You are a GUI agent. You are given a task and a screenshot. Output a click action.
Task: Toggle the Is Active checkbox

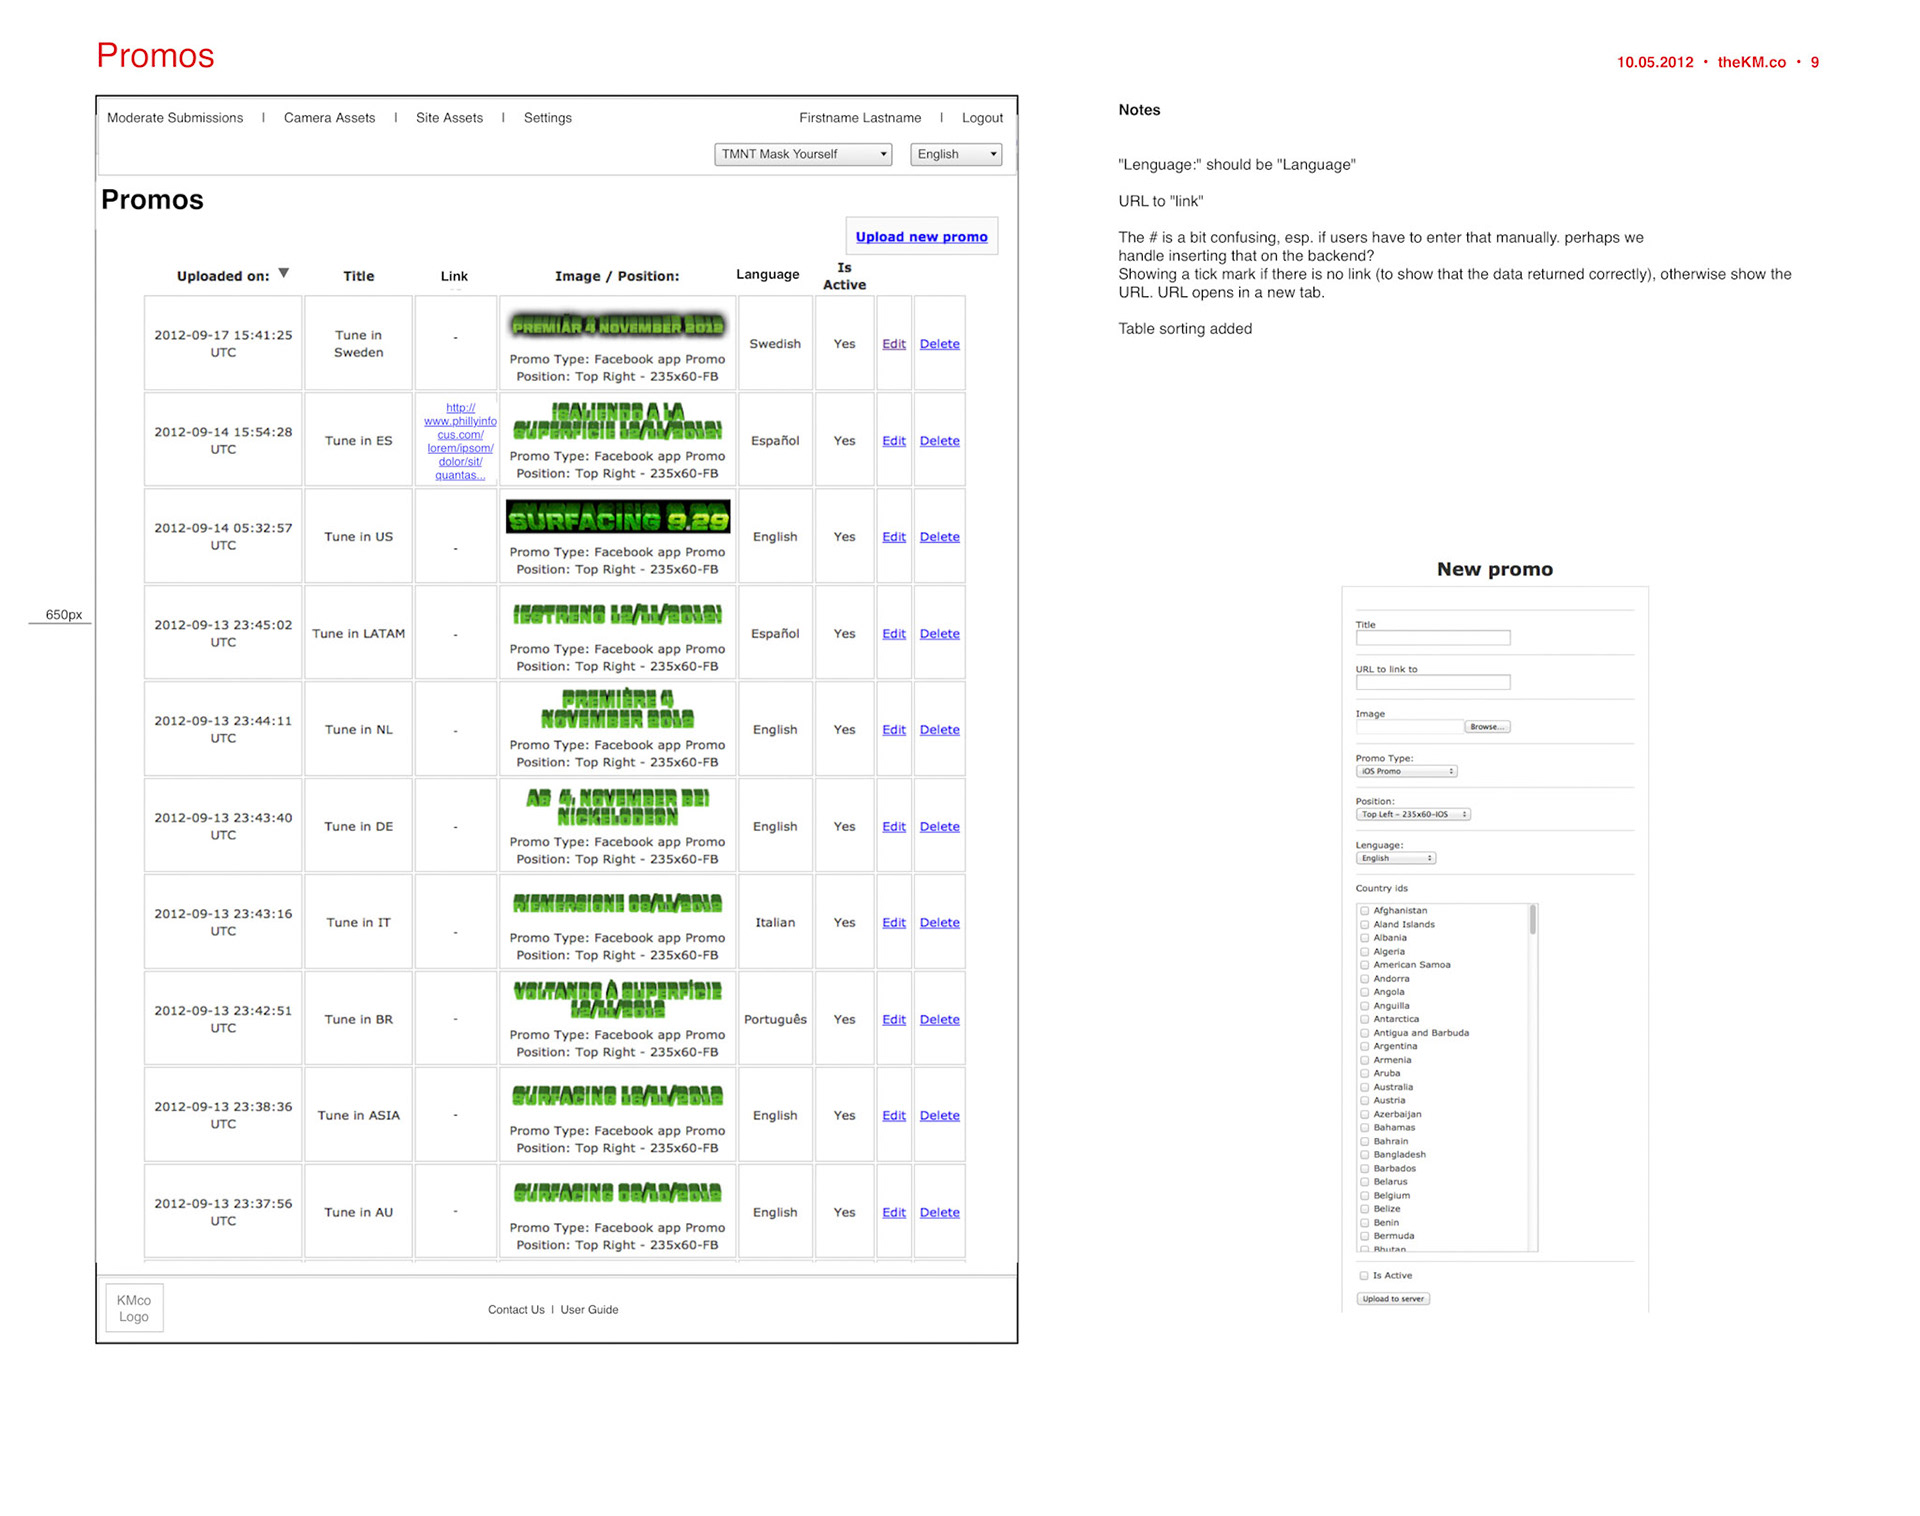[x=1363, y=1276]
